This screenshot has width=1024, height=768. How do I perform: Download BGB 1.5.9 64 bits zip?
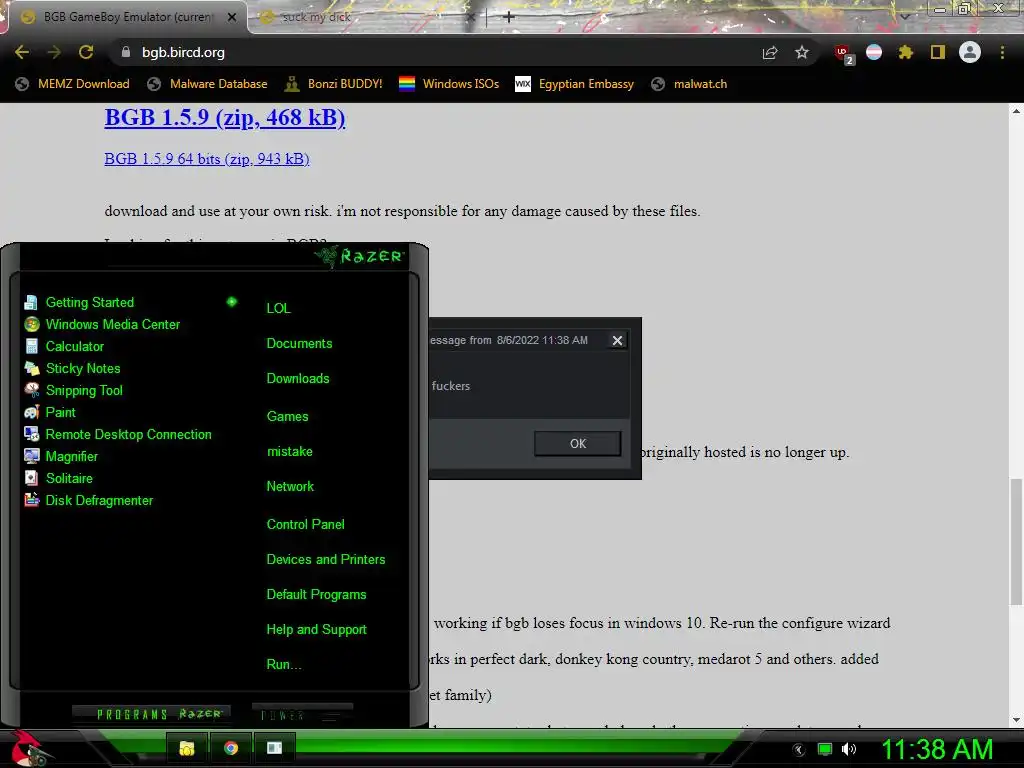(206, 159)
